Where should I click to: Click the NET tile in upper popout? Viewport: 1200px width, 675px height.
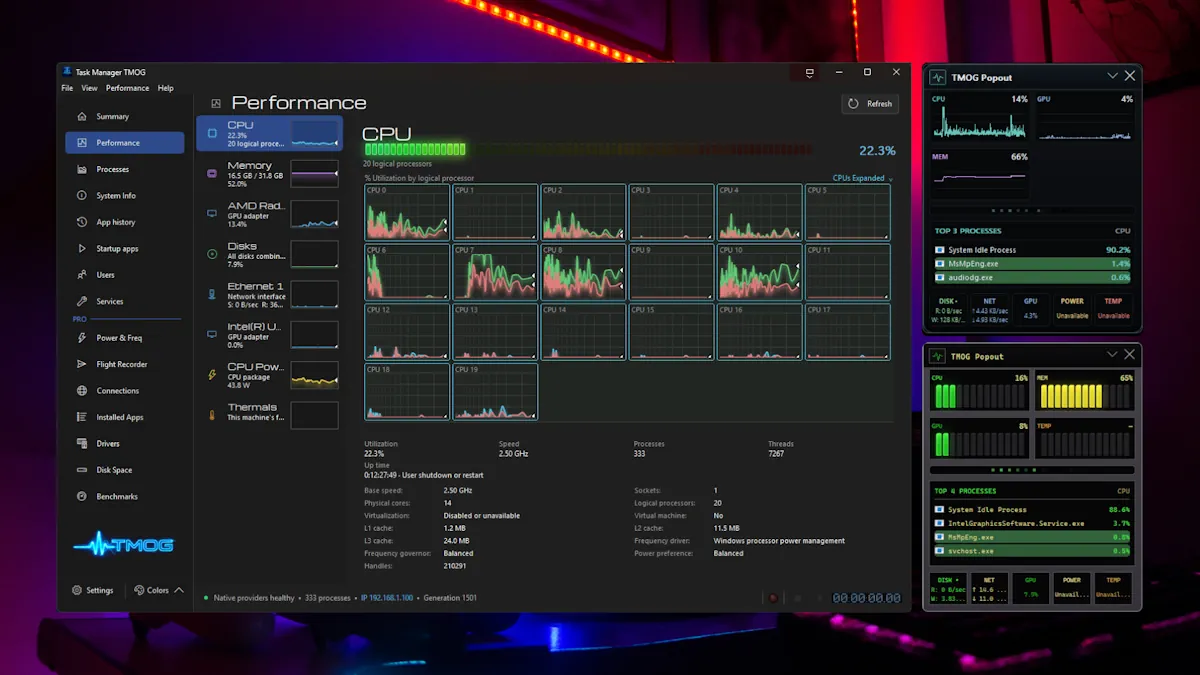pyautogui.click(x=990, y=310)
